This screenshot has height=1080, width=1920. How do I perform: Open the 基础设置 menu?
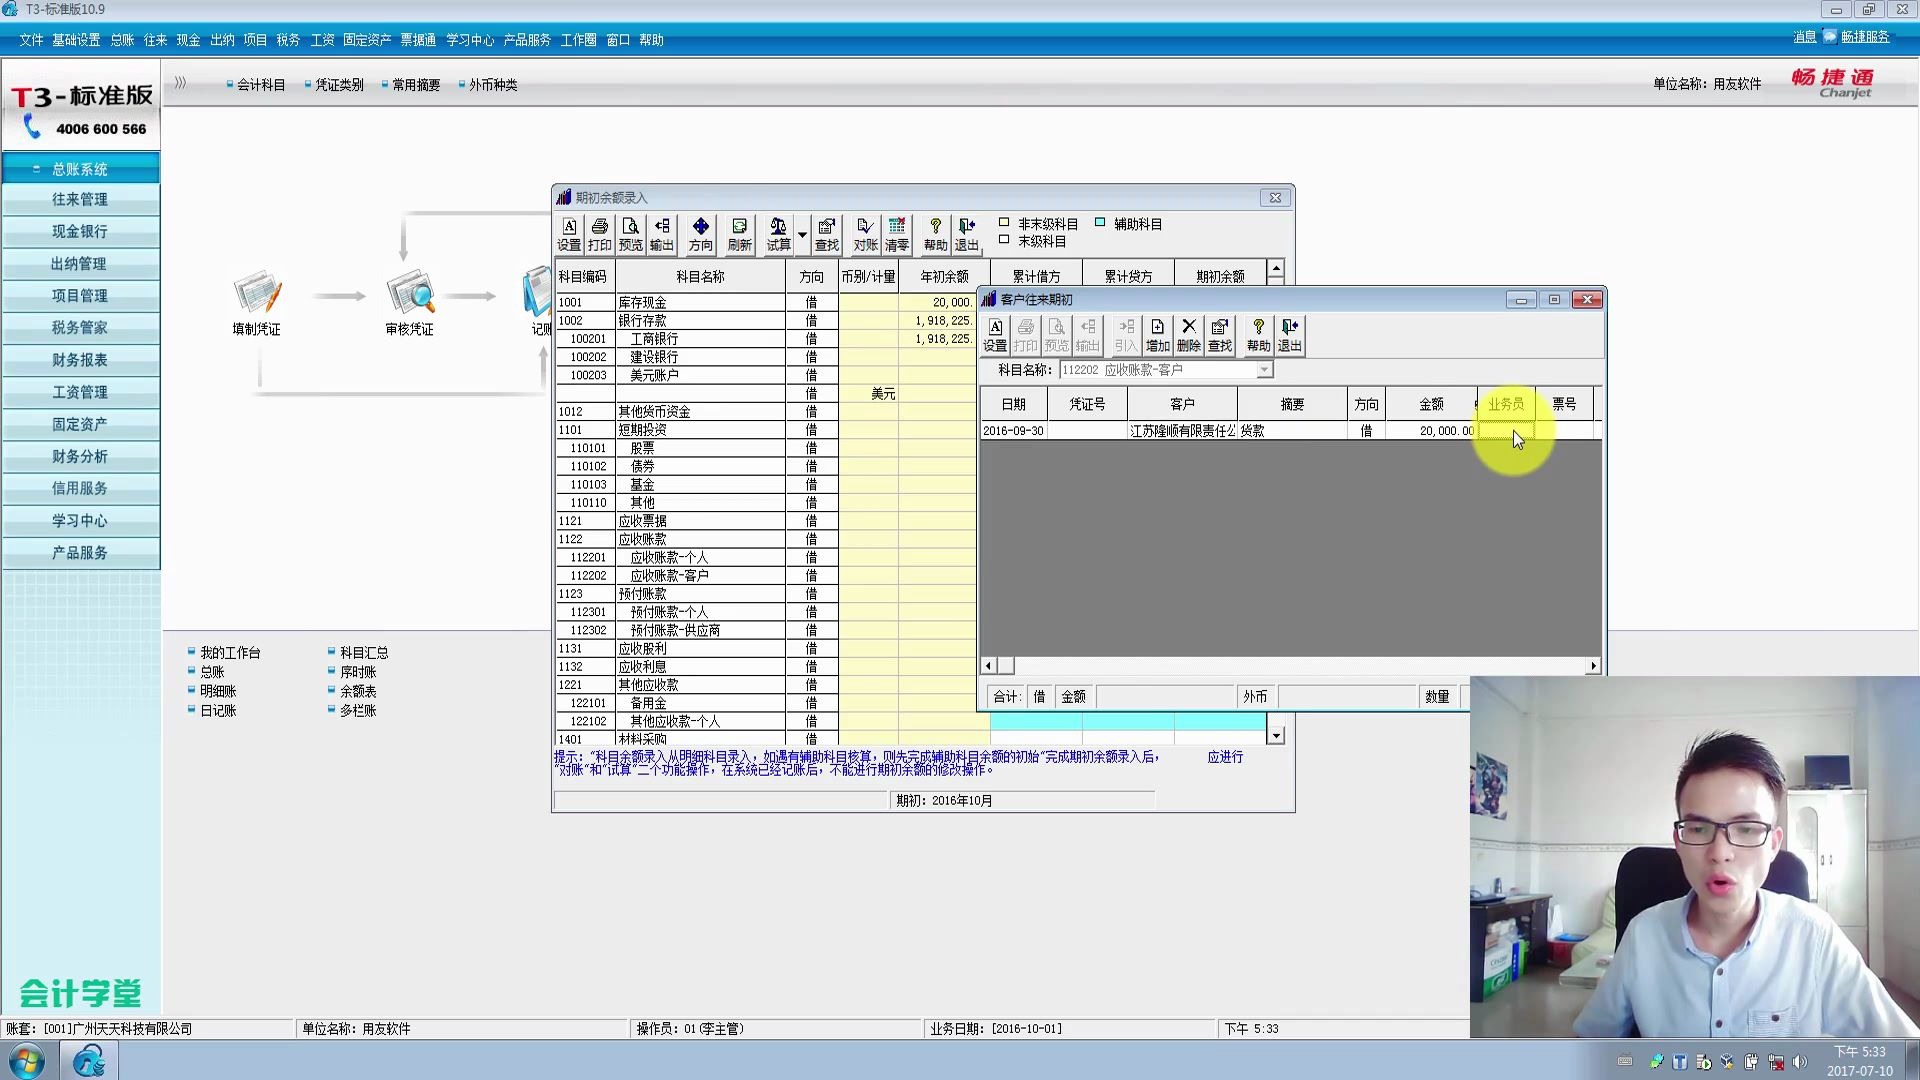(76, 40)
